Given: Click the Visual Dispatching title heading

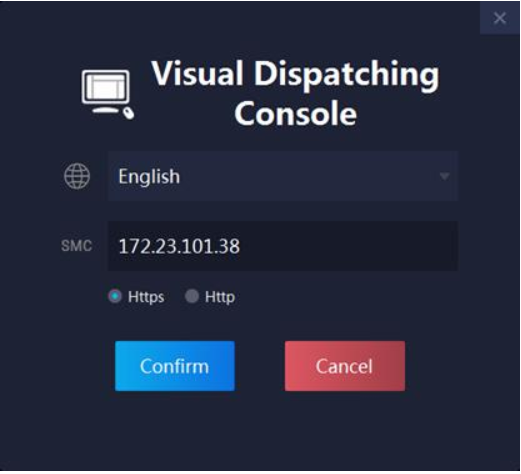Looking at the screenshot, I should 295,75.
